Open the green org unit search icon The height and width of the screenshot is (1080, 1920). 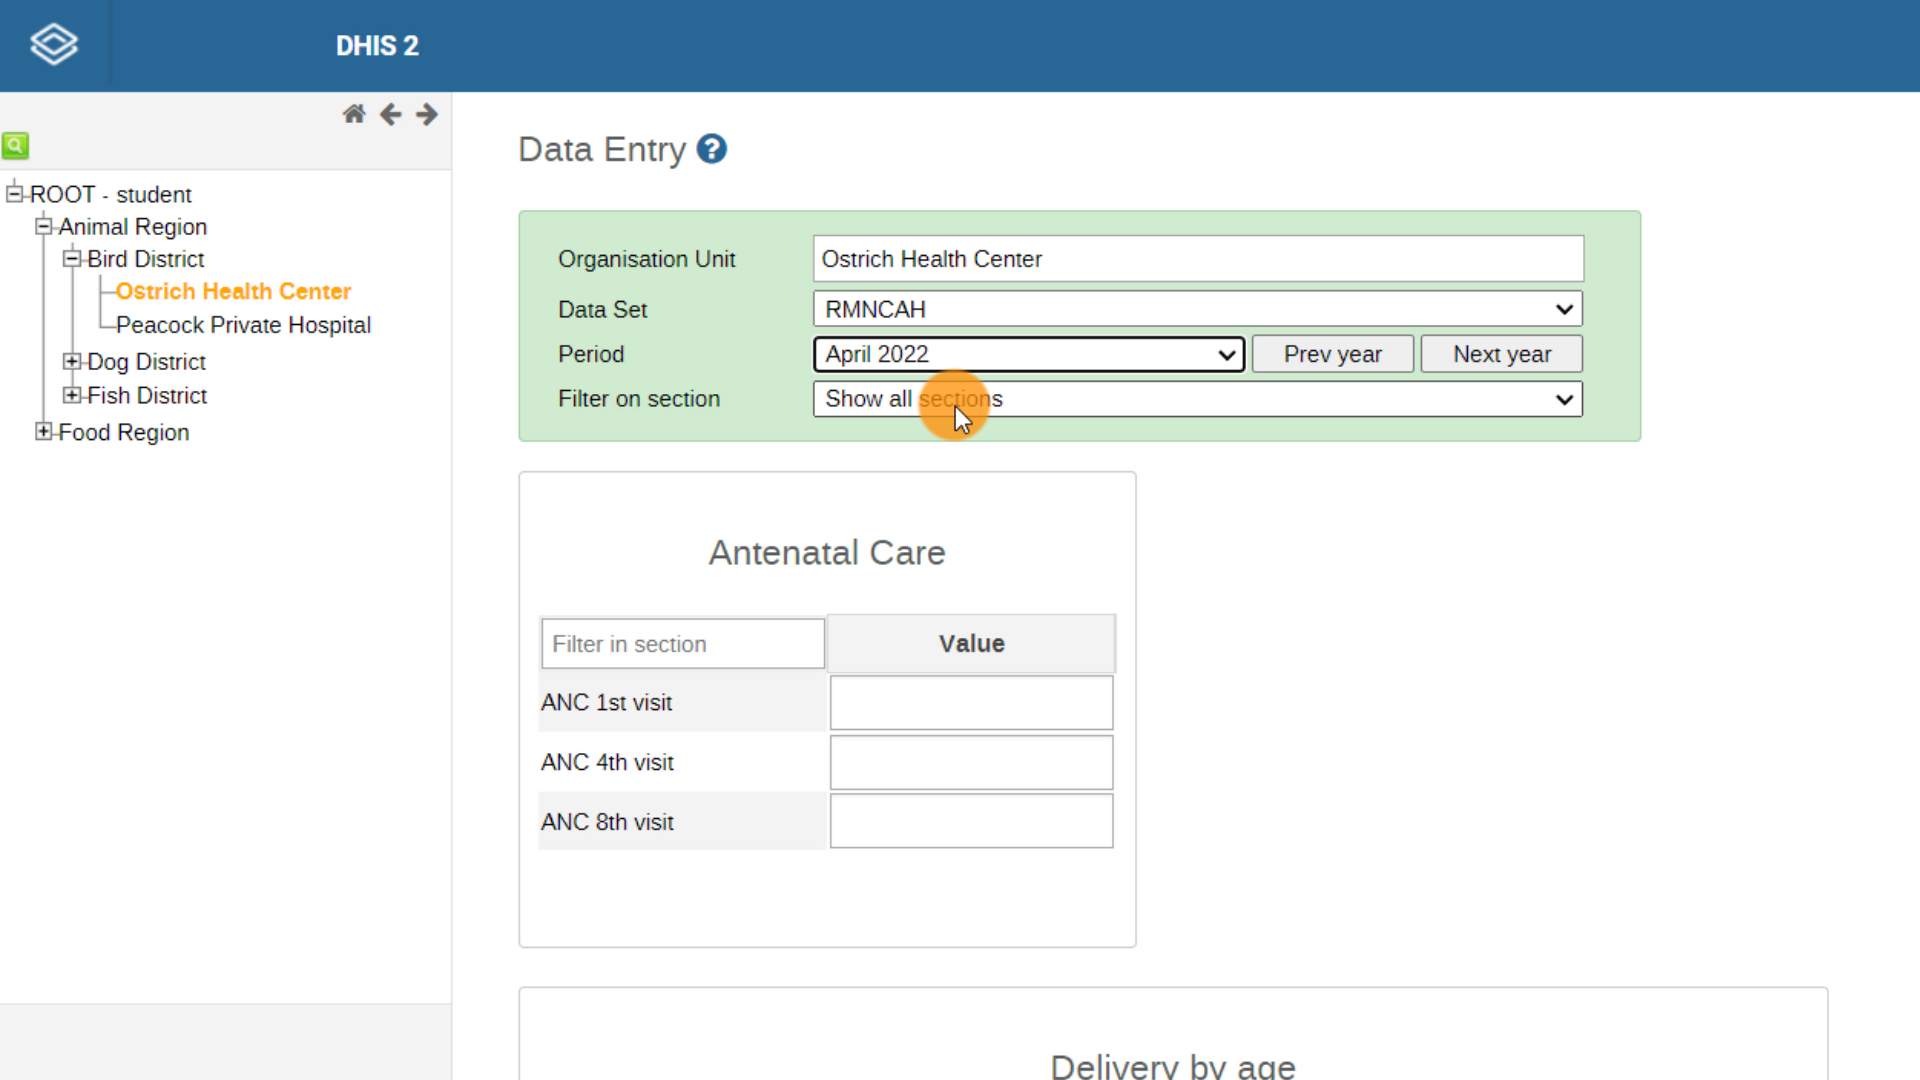pos(15,146)
